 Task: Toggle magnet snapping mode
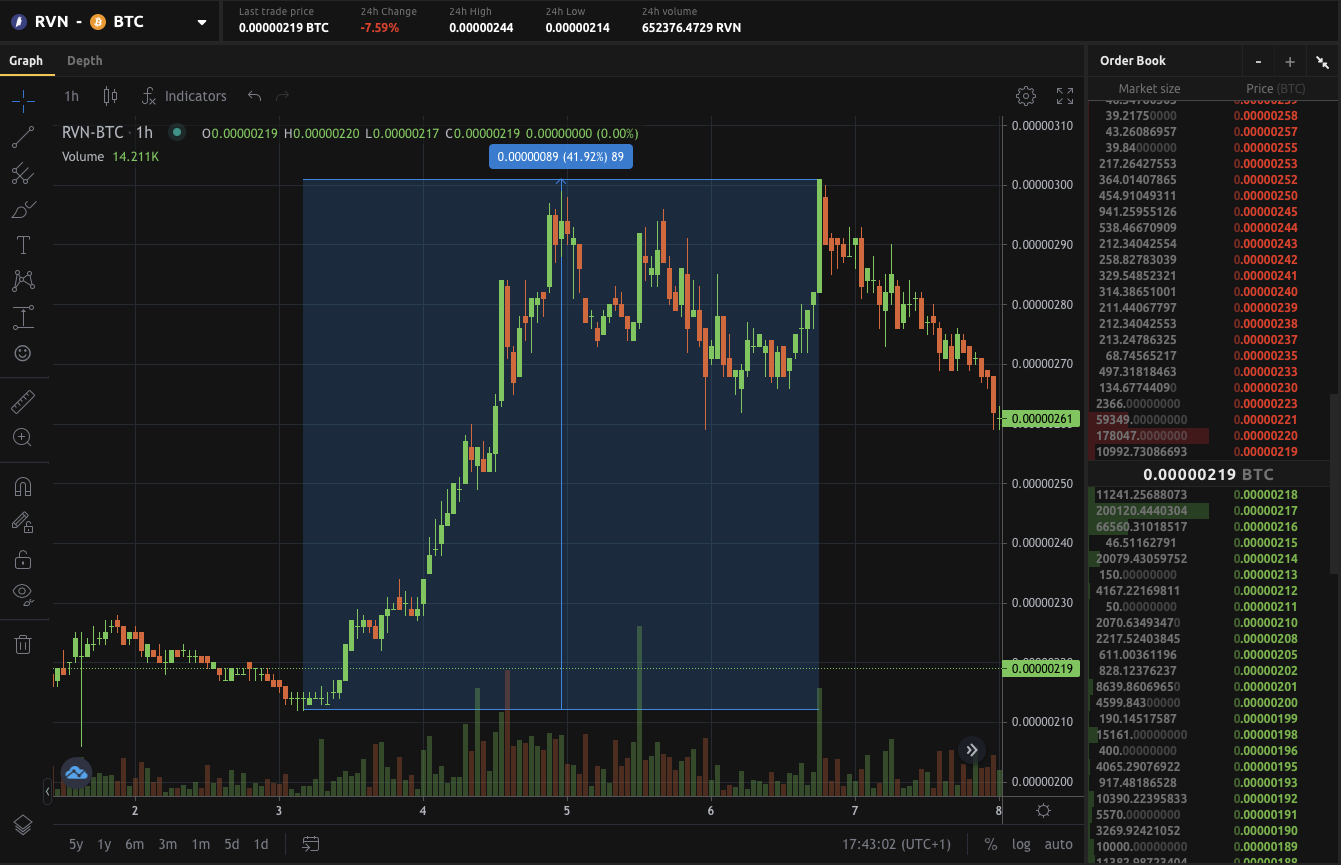[x=23, y=486]
